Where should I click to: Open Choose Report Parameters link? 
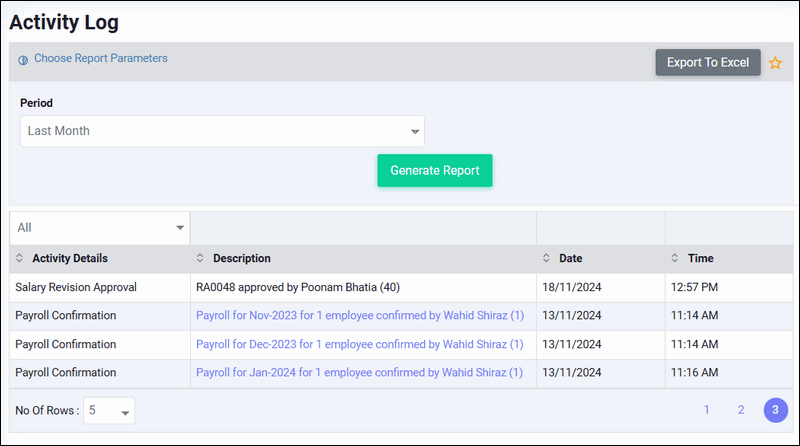click(101, 58)
